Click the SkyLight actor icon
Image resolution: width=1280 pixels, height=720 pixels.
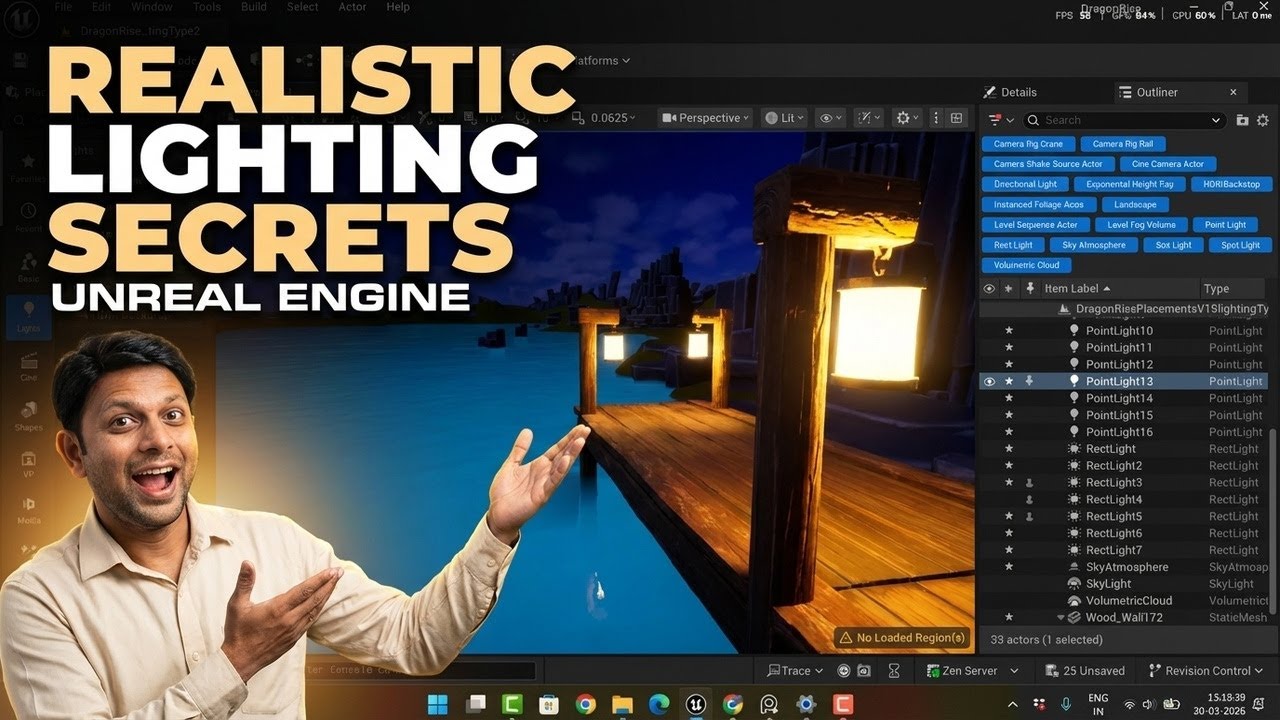pyautogui.click(x=1074, y=584)
